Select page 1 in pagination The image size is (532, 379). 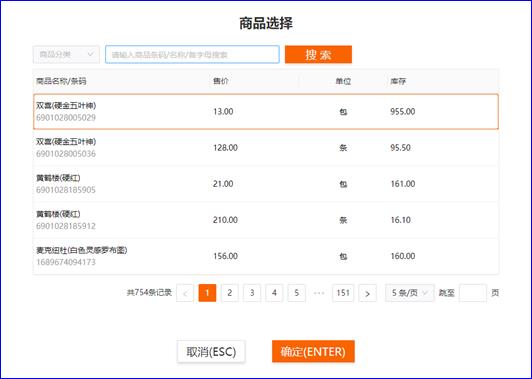[207, 293]
